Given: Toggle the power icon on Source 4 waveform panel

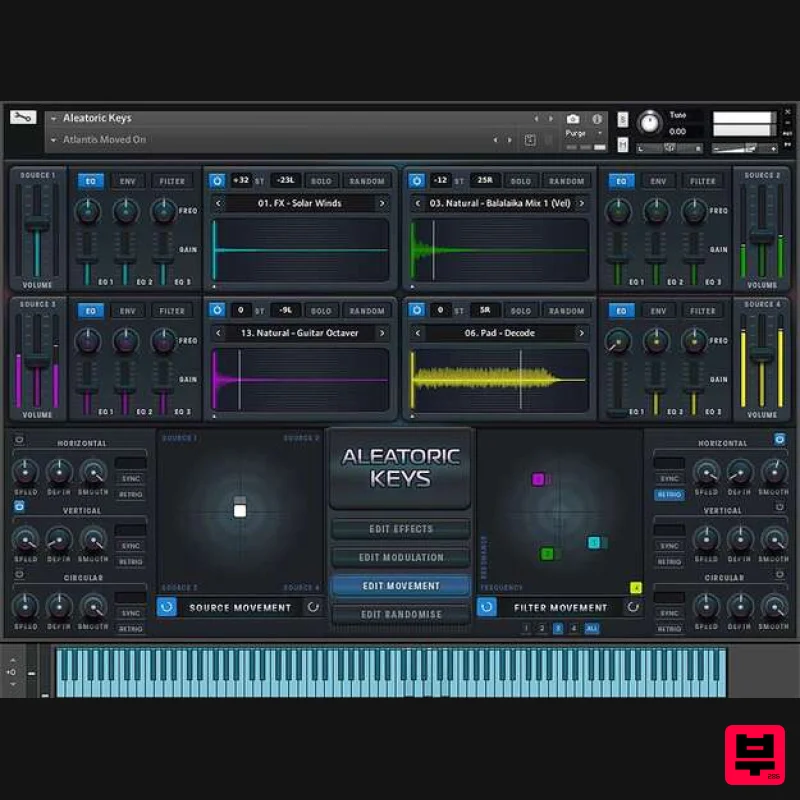Looking at the screenshot, I should tap(417, 310).
